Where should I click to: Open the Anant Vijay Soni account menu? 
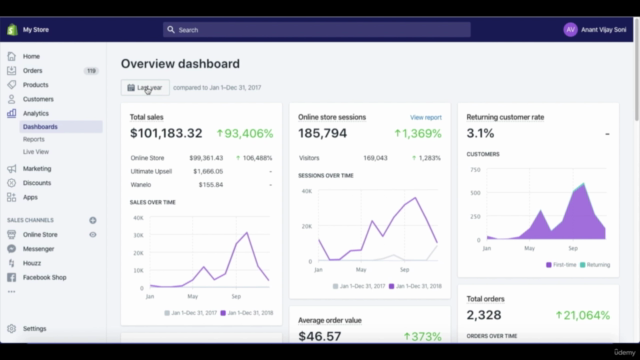595,29
